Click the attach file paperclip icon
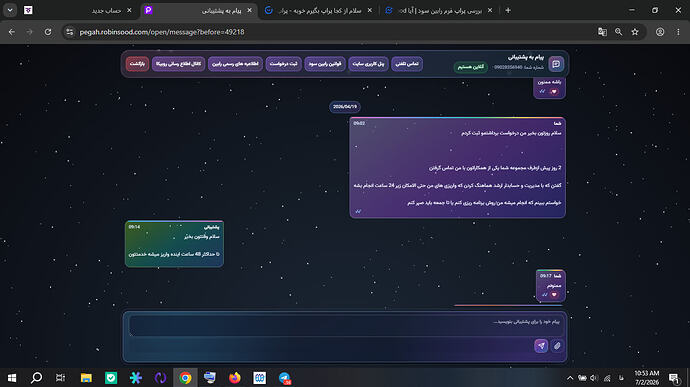The width and height of the screenshot is (690, 387). [557, 346]
